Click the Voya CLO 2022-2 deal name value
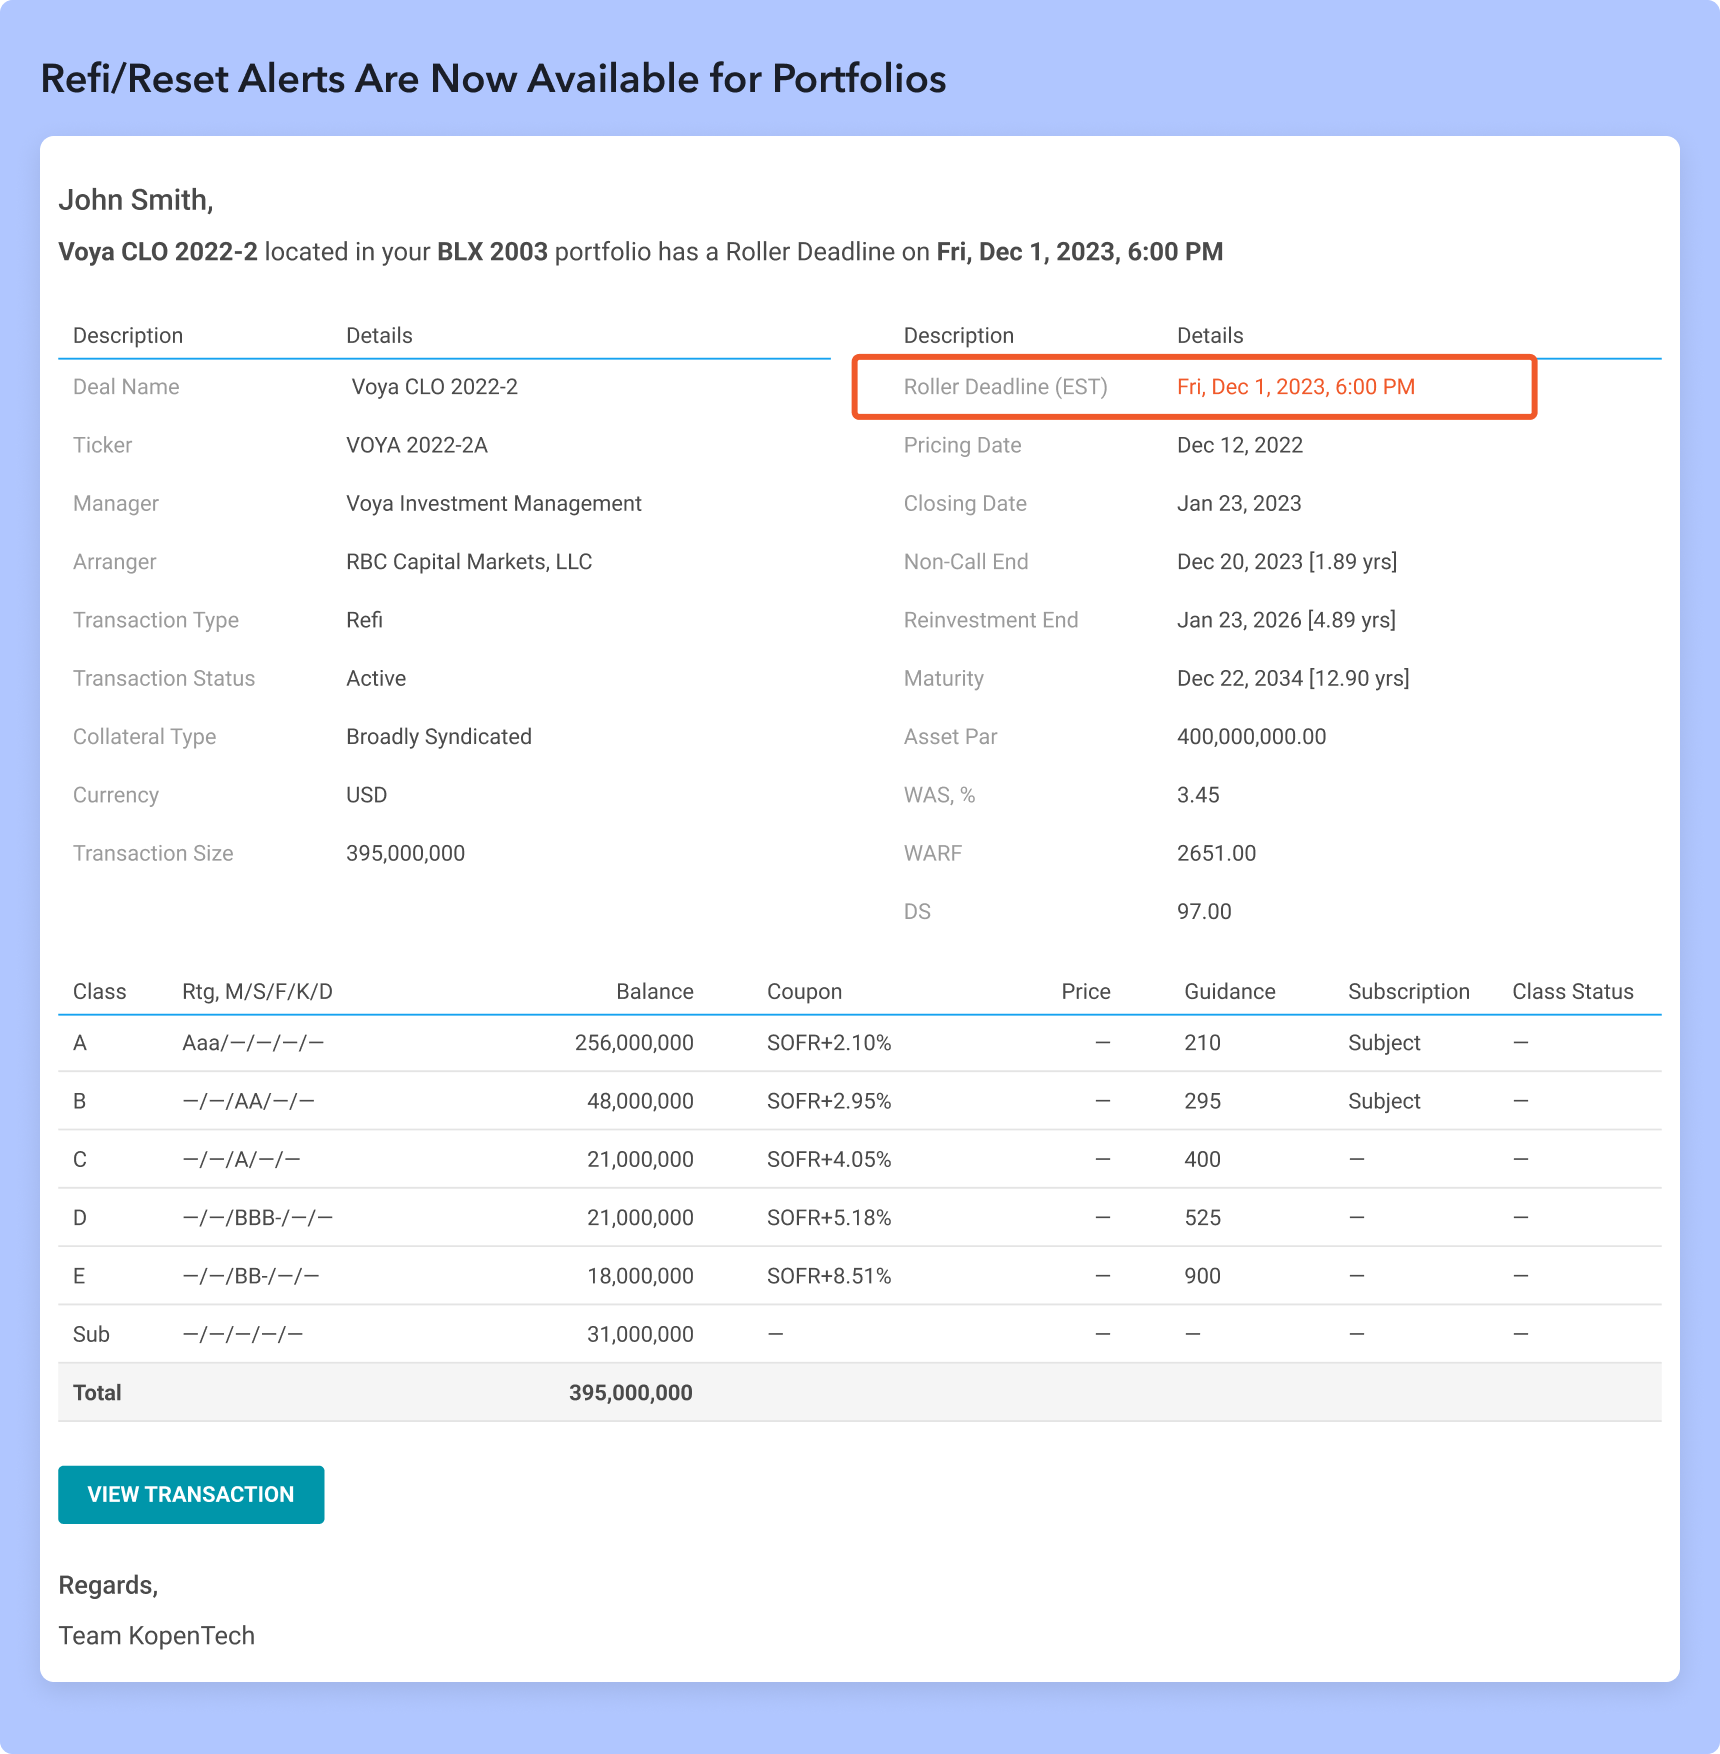Screen dimensions: 1720x1754 coord(434,387)
